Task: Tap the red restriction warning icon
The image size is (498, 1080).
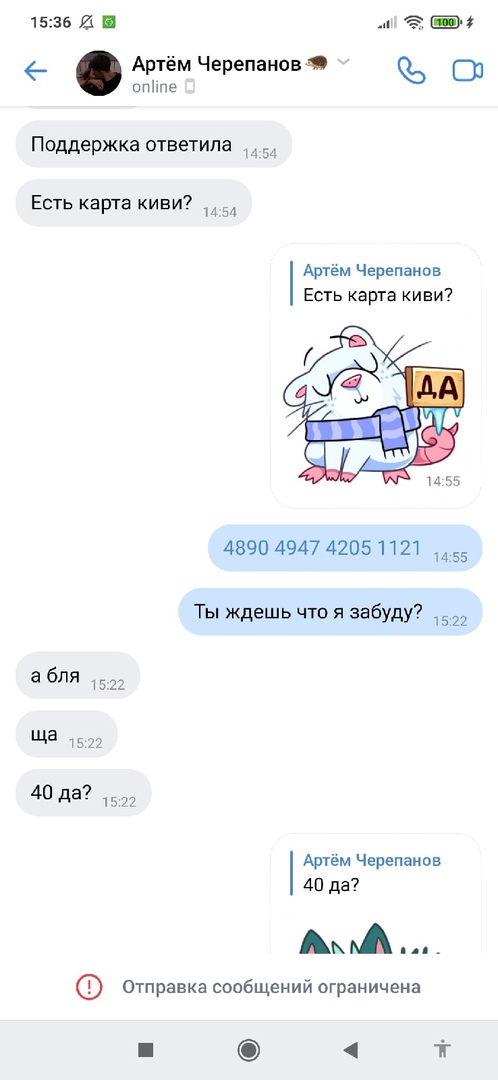Action: point(89,987)
